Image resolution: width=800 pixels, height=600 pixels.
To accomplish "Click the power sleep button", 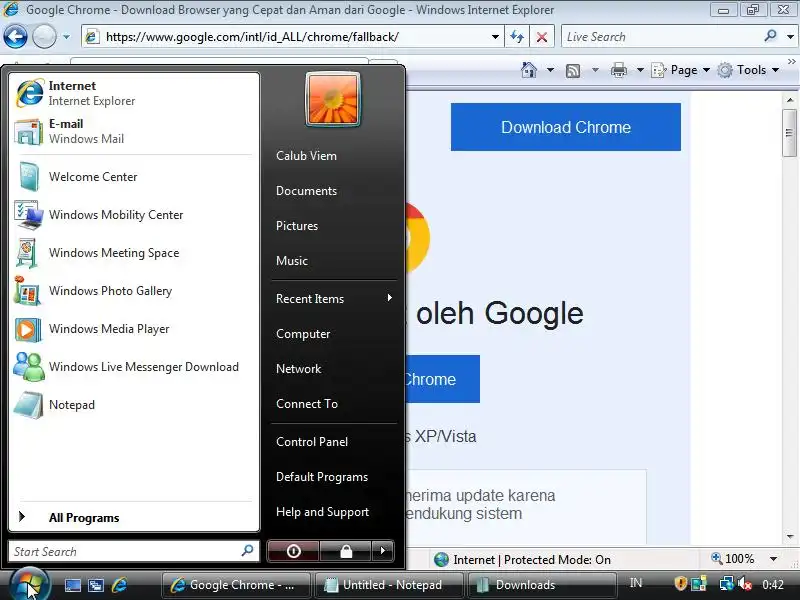I will (x=293, y=551).
